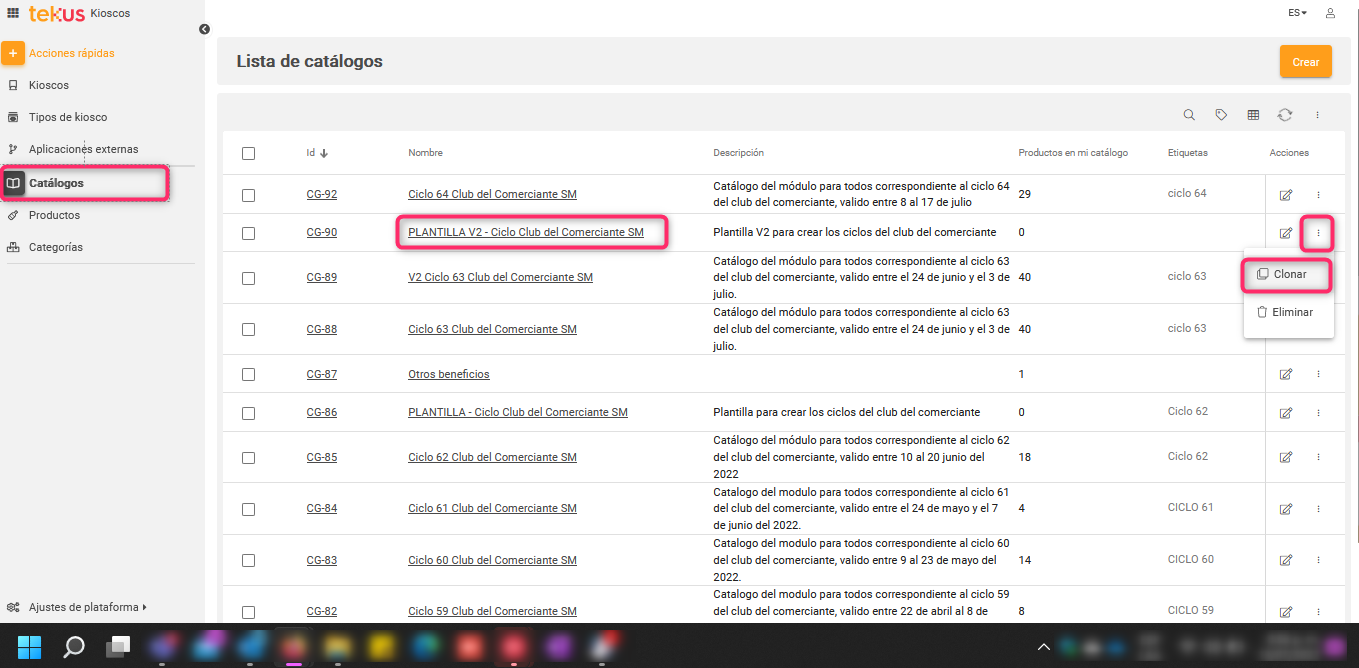The image size is (1359, 668).
Task: Edit the Otros beneficios catalog
Action: (1286, 374)
